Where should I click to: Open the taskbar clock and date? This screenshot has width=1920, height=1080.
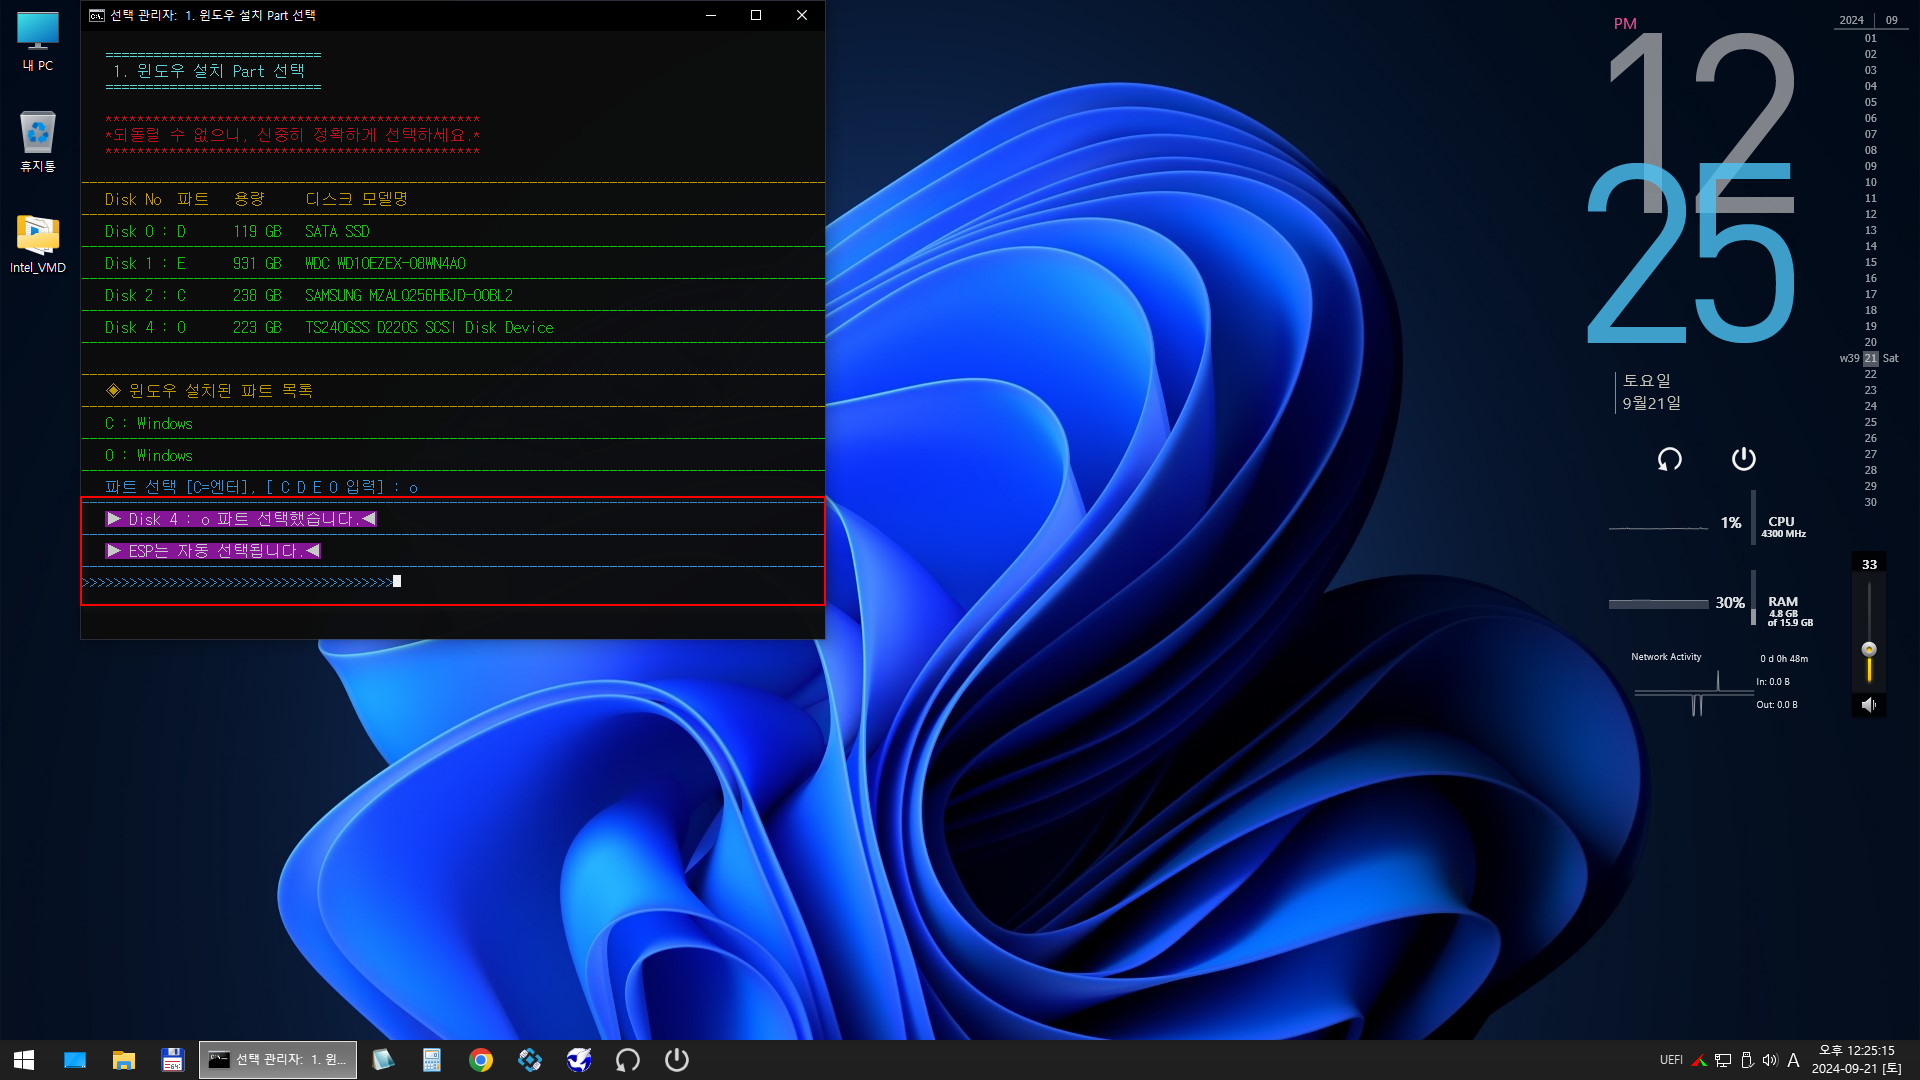1857,1060
